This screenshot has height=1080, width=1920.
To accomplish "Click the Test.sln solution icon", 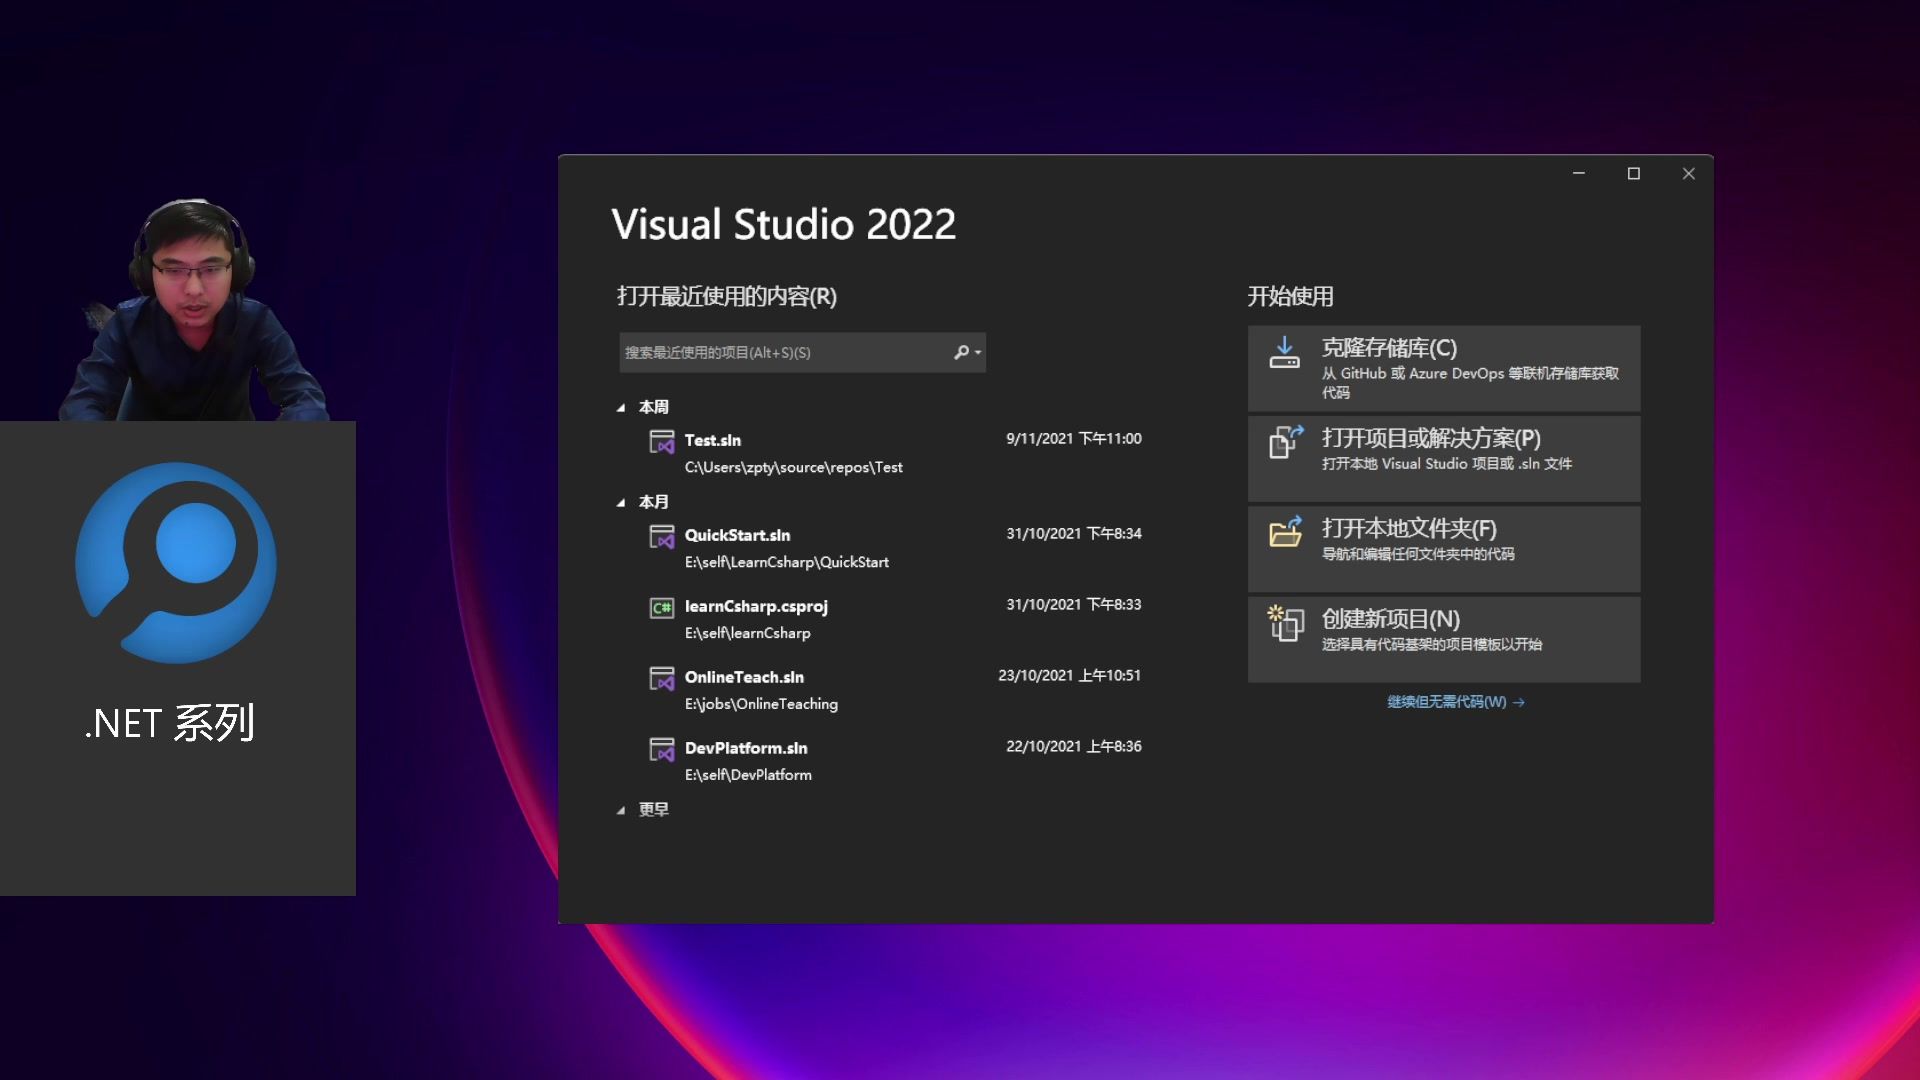I will coord(662,441).
